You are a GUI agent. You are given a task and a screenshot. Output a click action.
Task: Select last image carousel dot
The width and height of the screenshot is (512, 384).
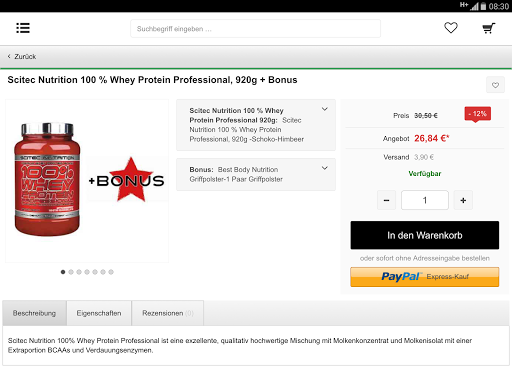tap(111, 272)
